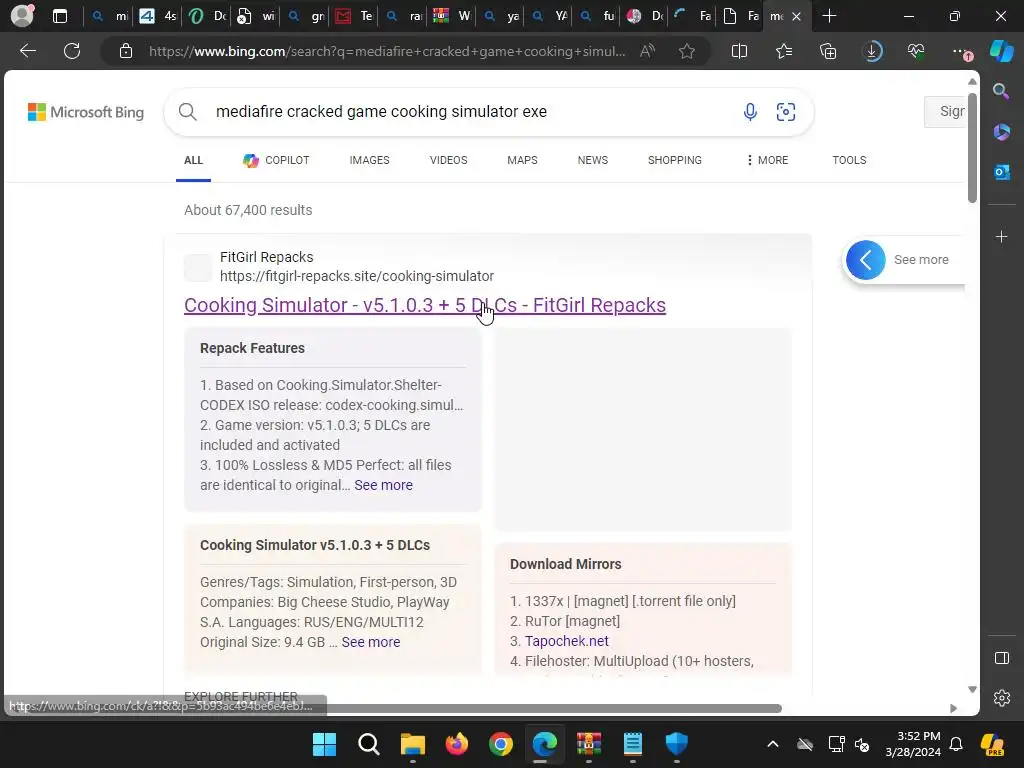Add a new app to sidebar
The image size is (1024, 768).
(x=1001, y=236)
